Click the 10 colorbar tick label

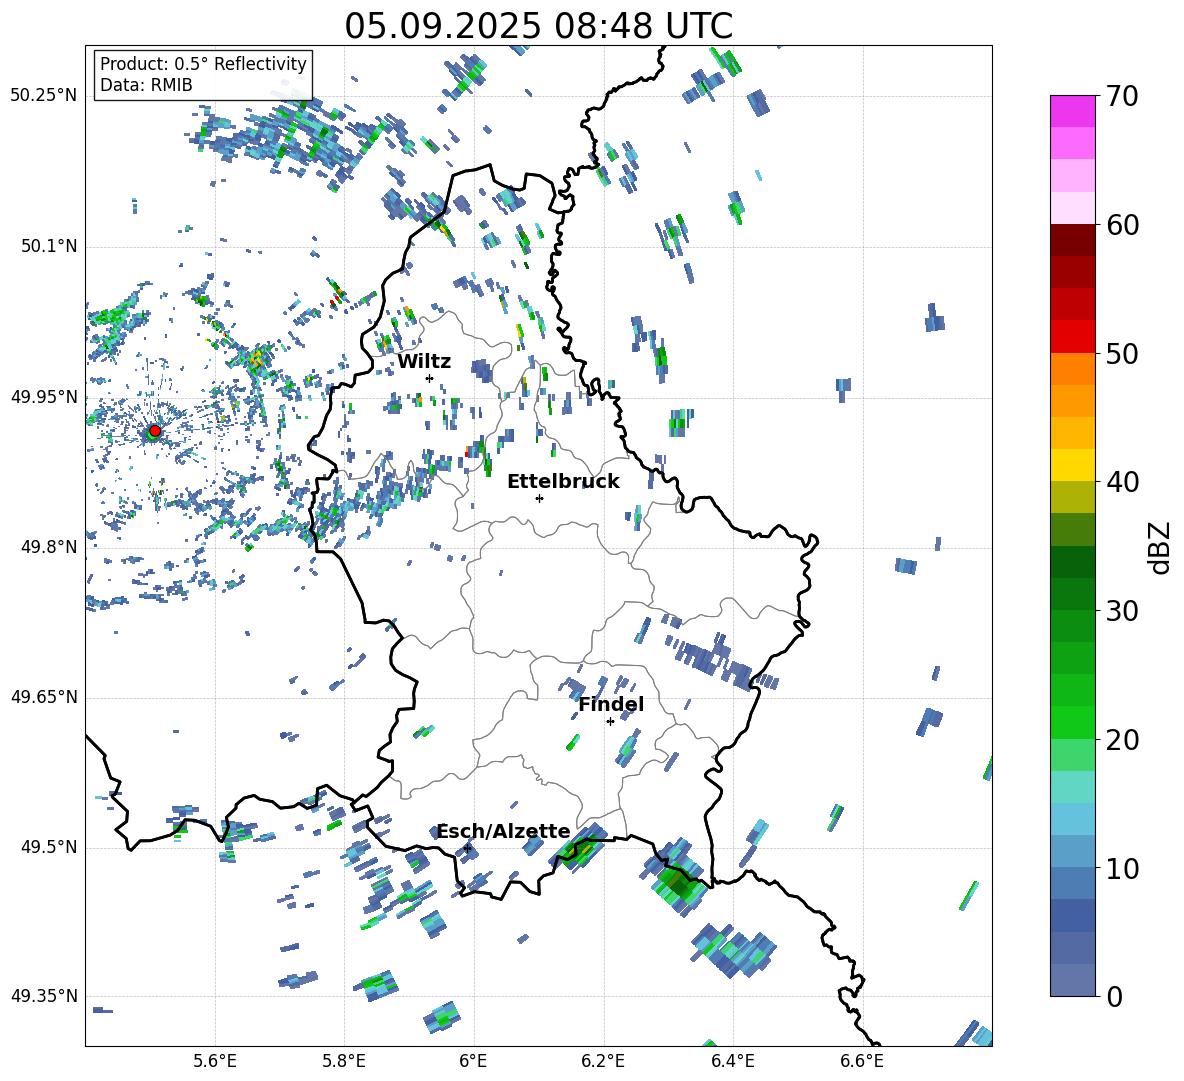1121,868
